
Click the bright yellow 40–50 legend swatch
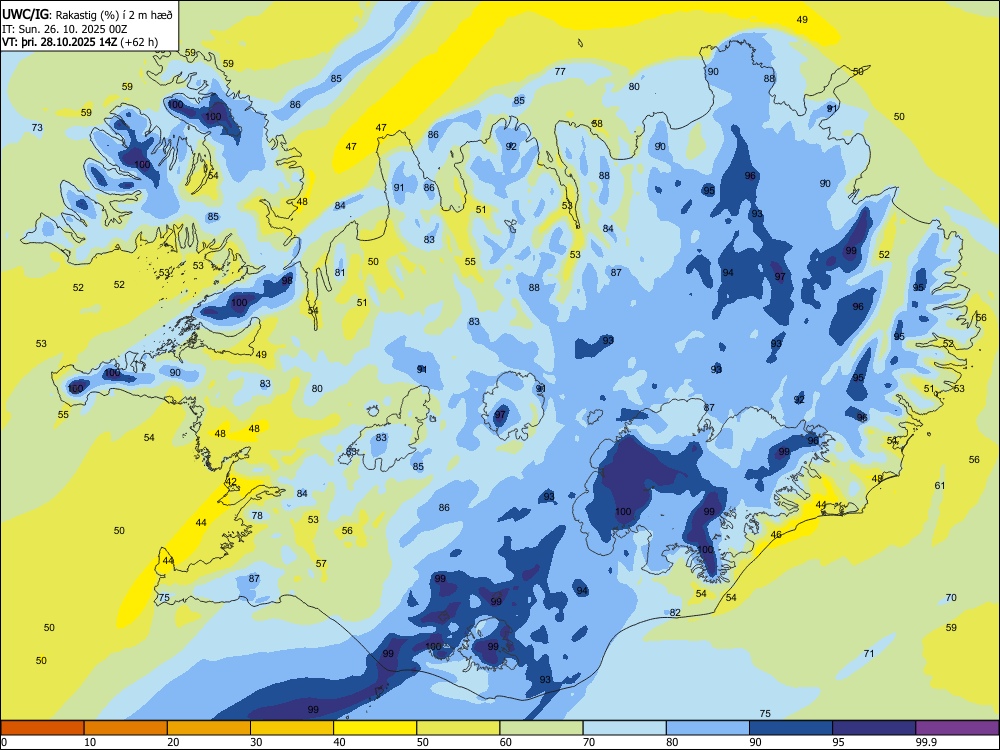pyautogui.click(x=375, y=728)
